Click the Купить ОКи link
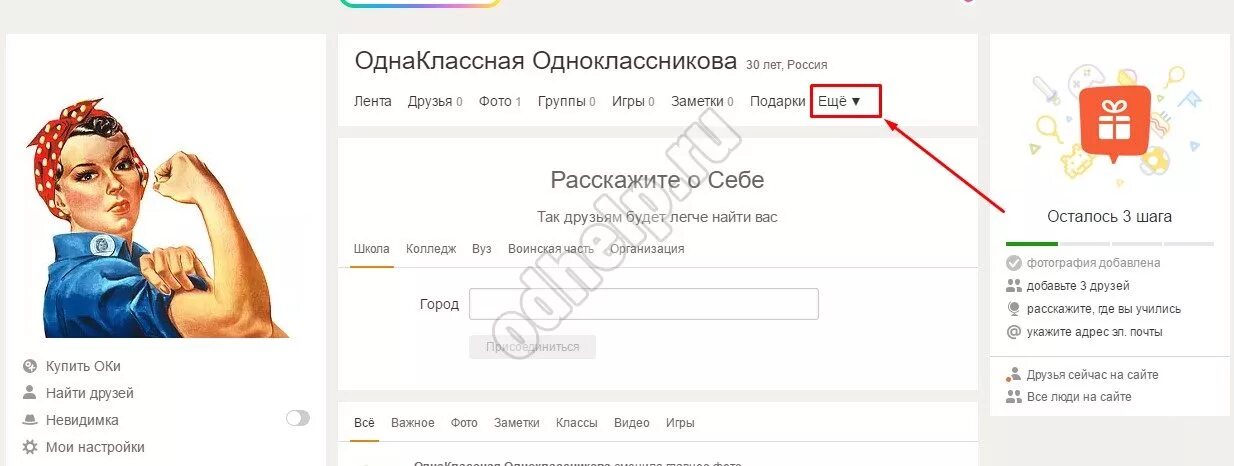1234x466 pixels. [x=83, y=366]
